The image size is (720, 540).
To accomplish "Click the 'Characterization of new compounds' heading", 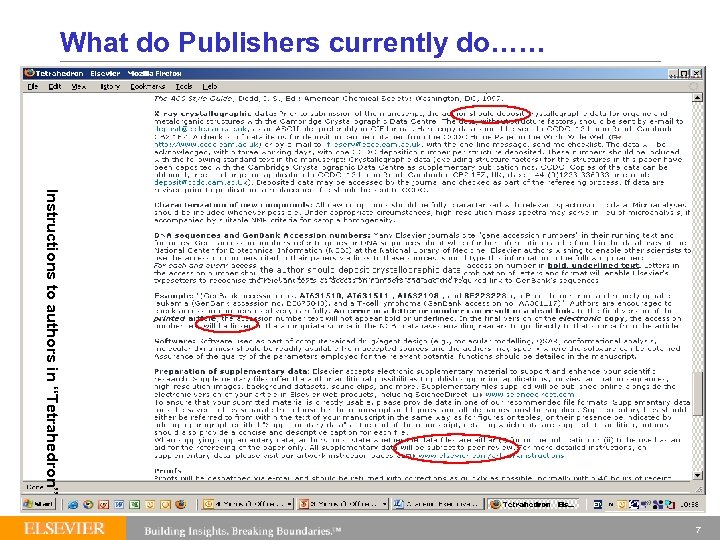I will tap(234, 205).
